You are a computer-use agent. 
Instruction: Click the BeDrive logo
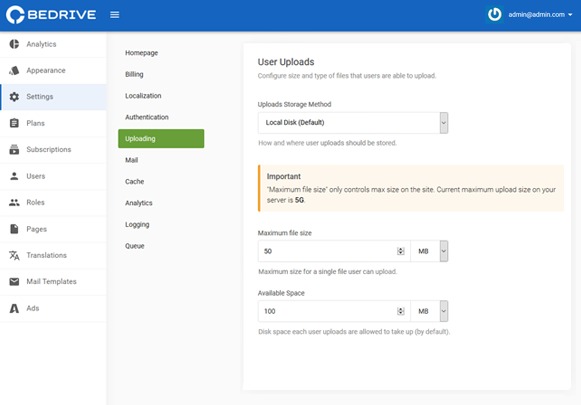[x=51, y=15]
